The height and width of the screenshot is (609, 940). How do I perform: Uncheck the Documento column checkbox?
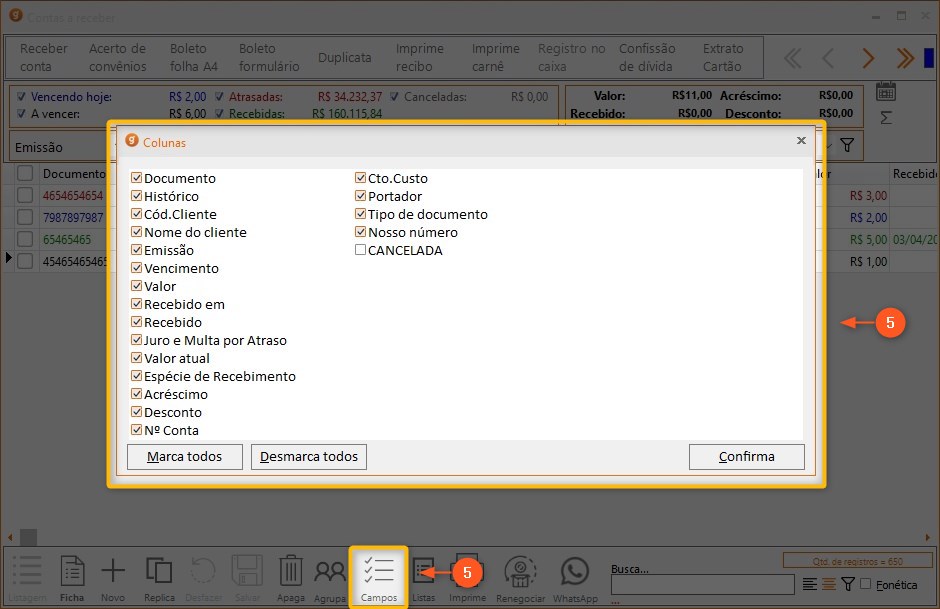coord(137,179)
